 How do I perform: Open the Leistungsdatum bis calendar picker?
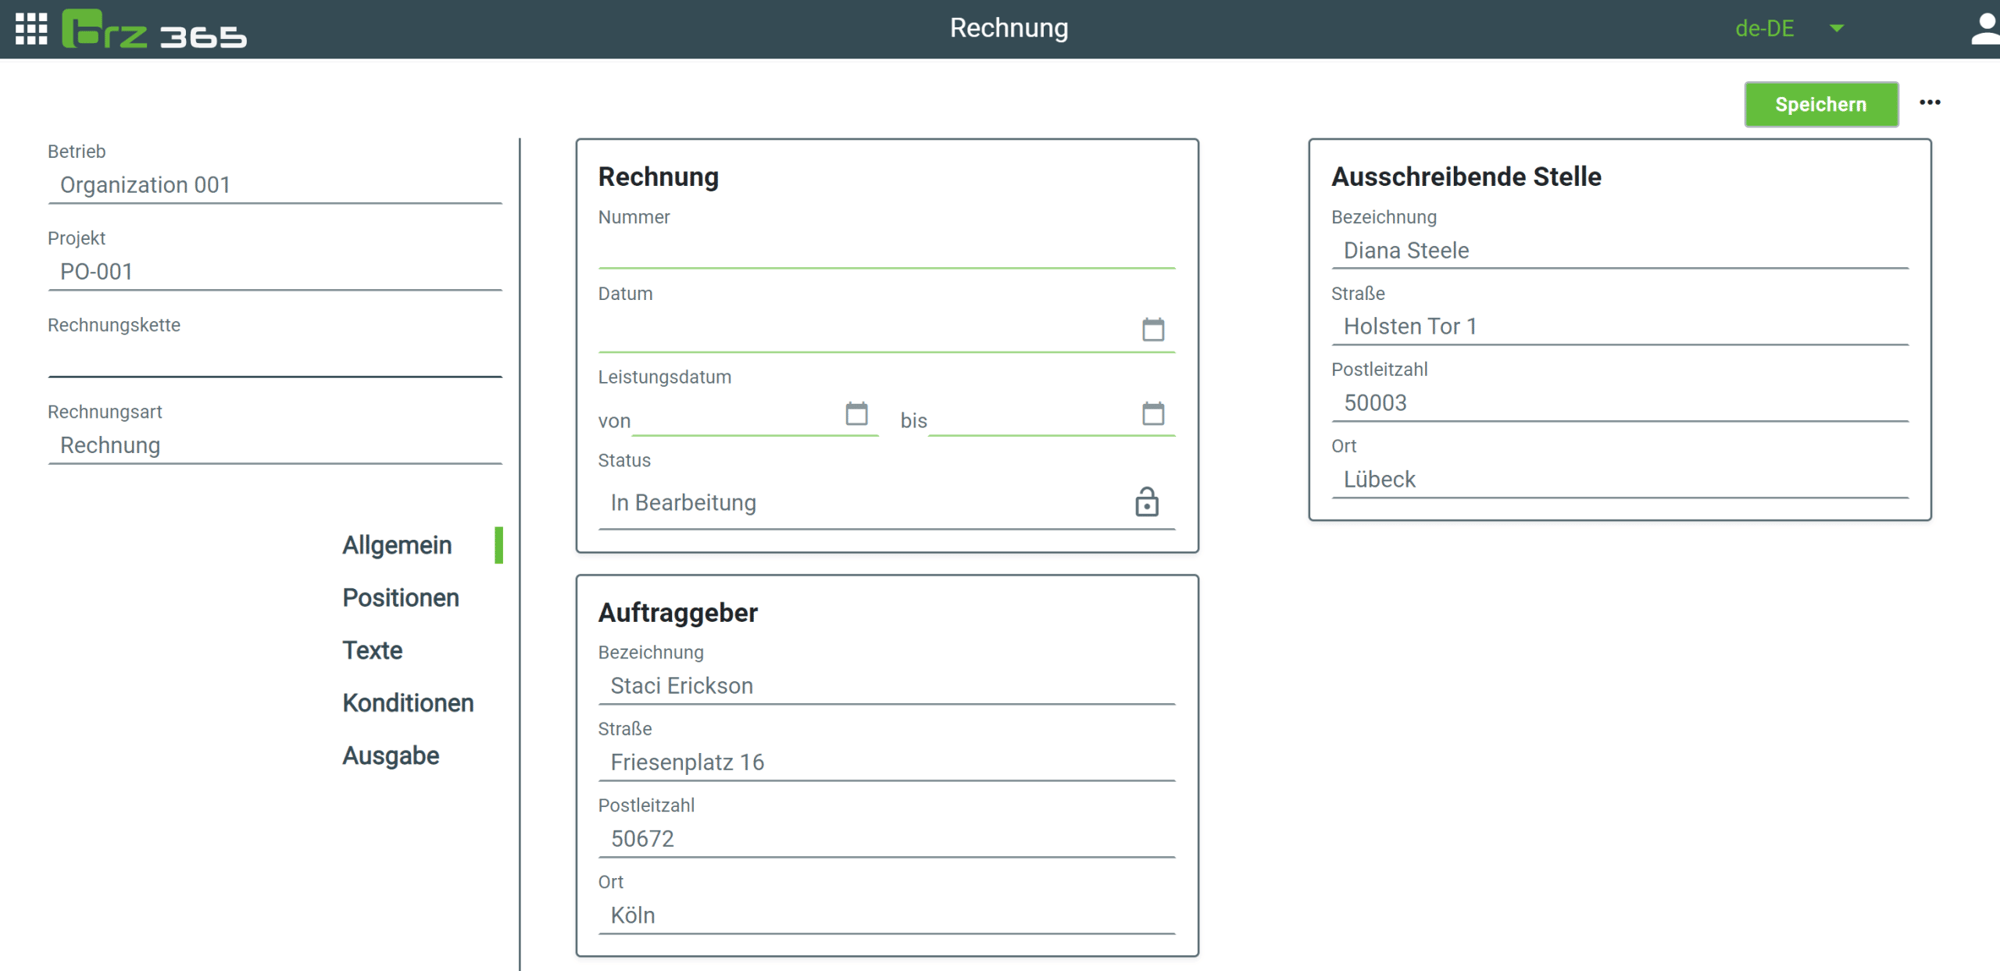pyautogui.click(x=1153, y=413)
